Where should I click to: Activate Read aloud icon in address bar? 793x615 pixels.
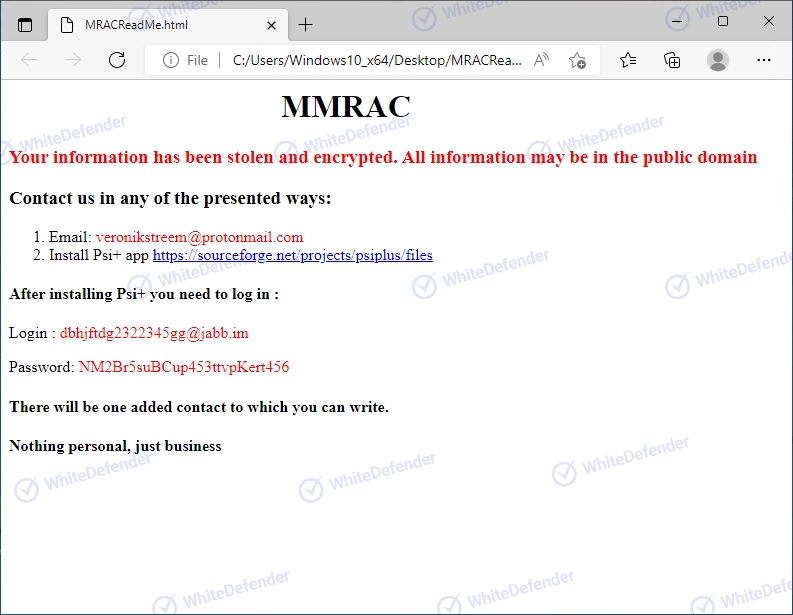[541, 60]
